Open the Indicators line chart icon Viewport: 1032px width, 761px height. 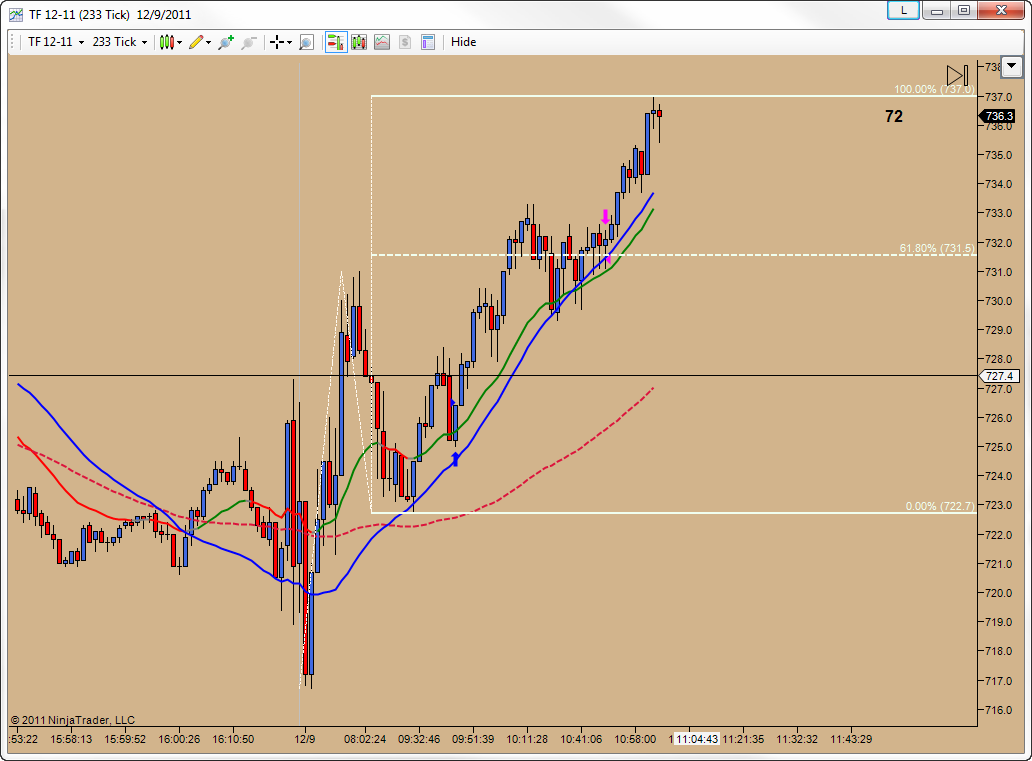(382, 42)
